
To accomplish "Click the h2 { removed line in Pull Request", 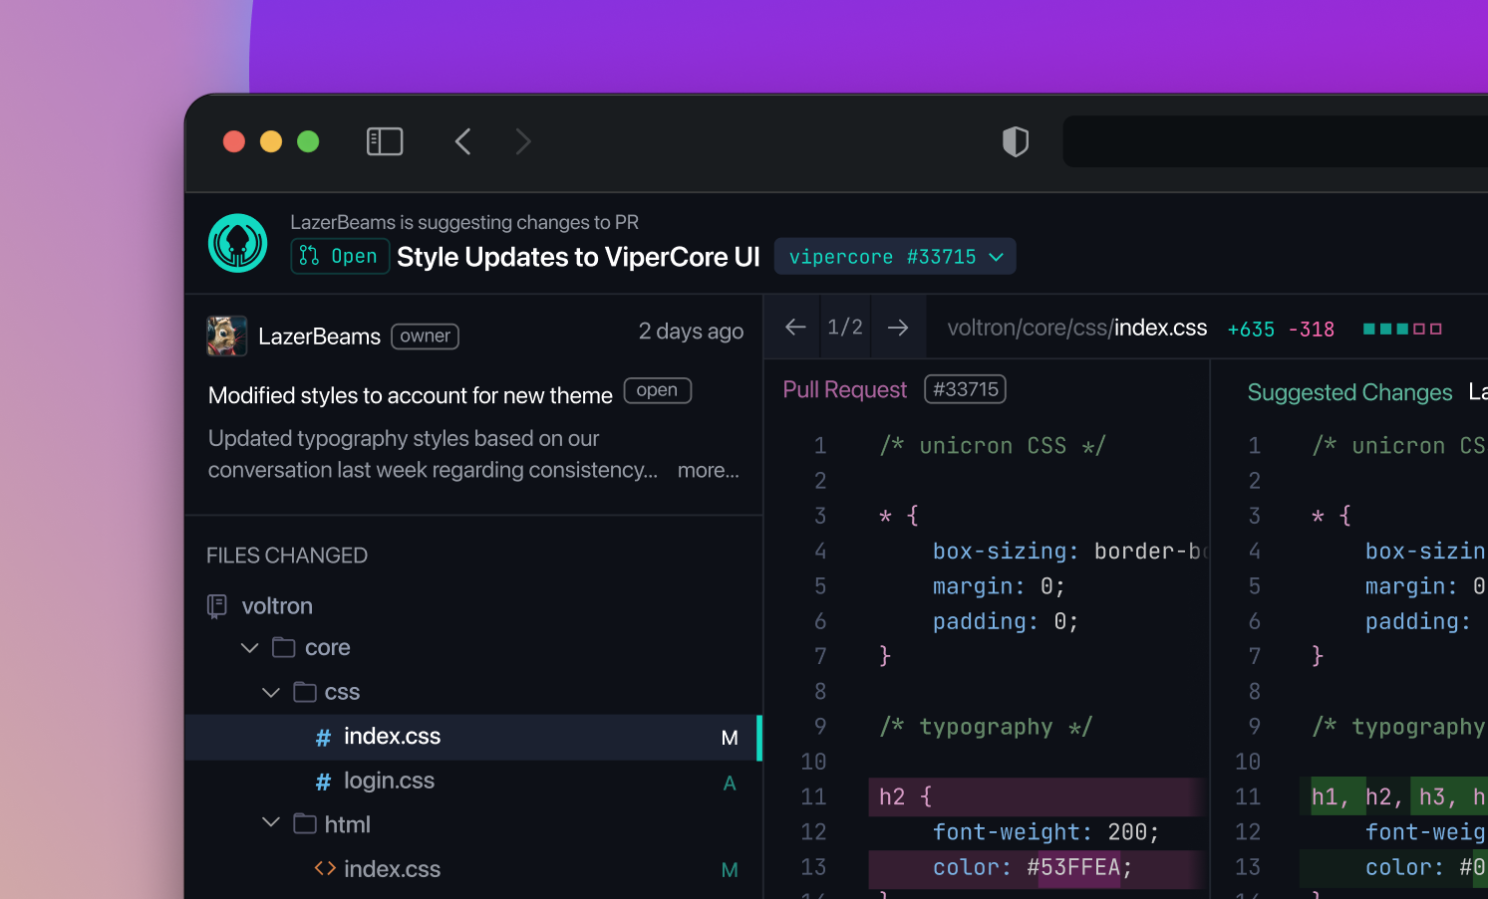I will [x=1036, y=797].
